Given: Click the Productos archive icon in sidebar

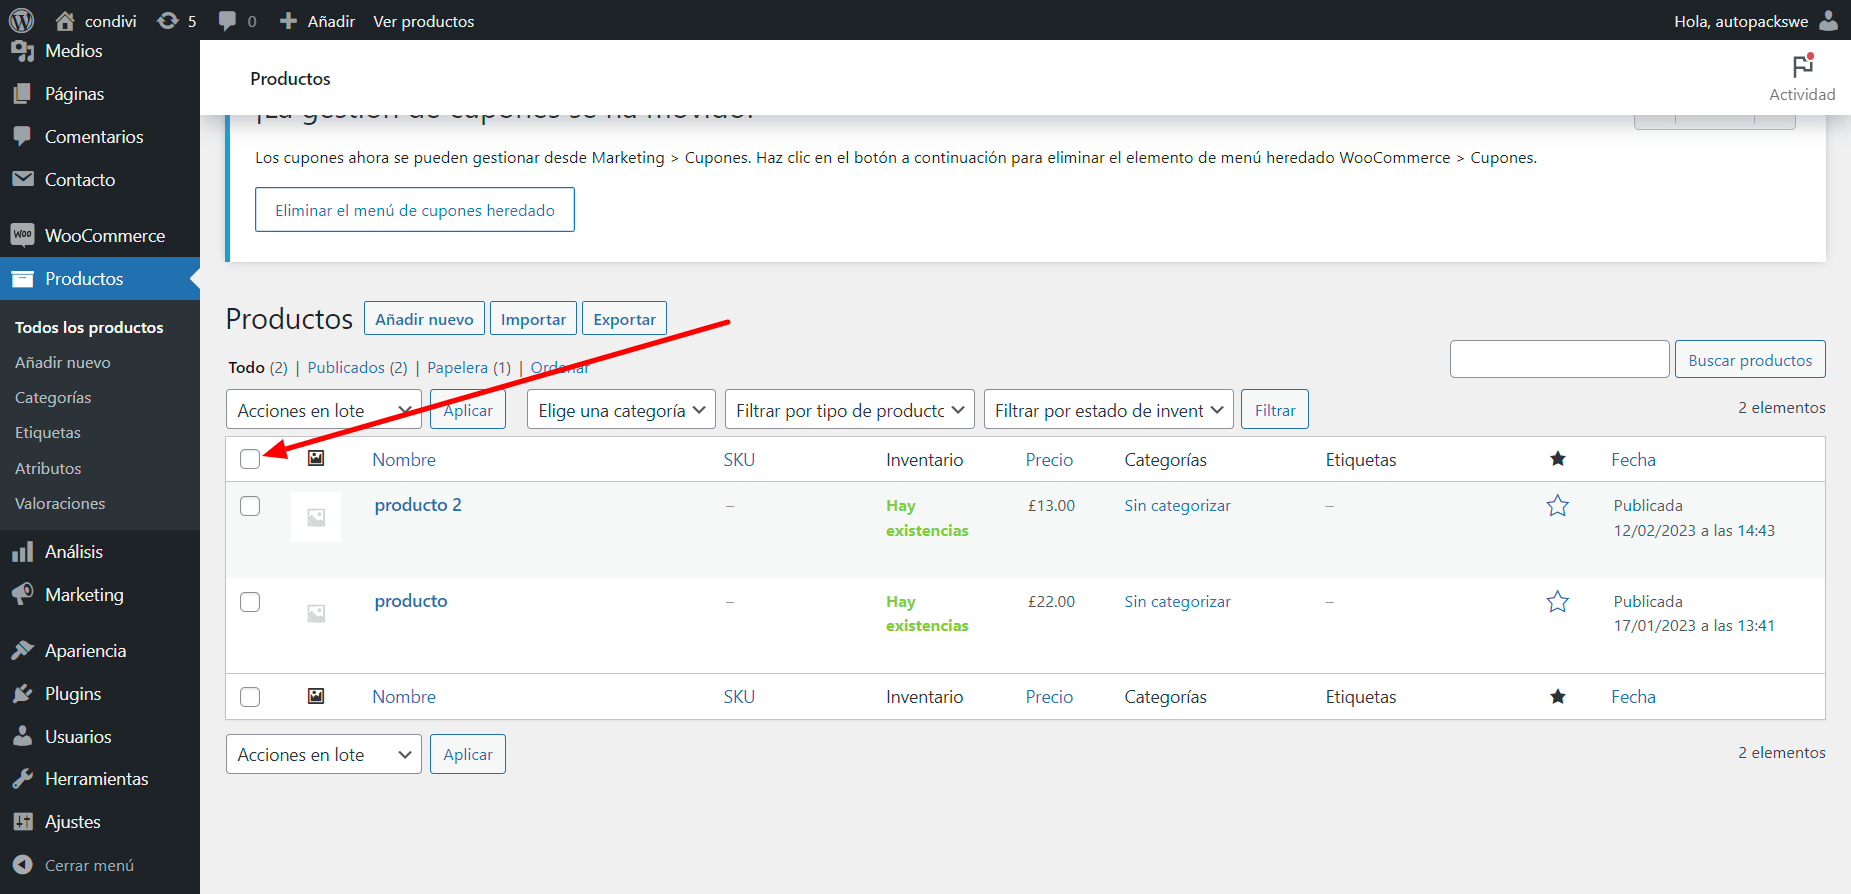Looking at the screenshot, I should point(22,279).
